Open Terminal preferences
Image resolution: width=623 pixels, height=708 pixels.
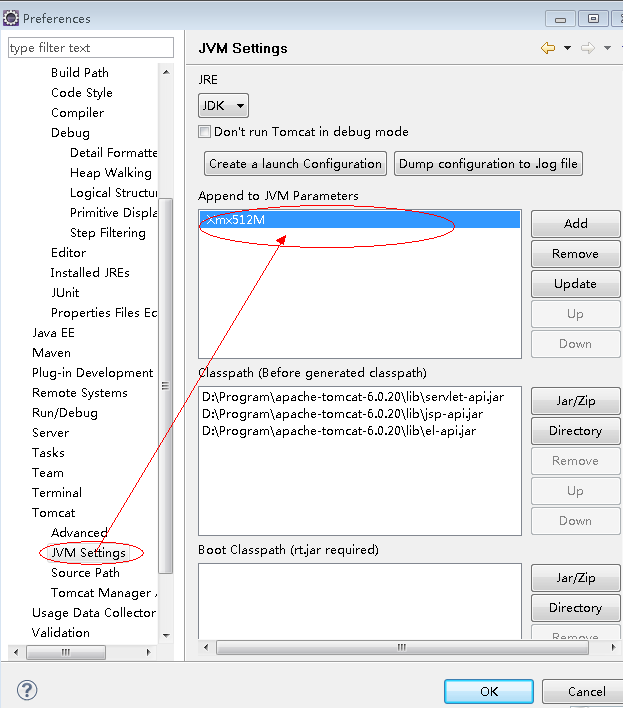(57, 493)
